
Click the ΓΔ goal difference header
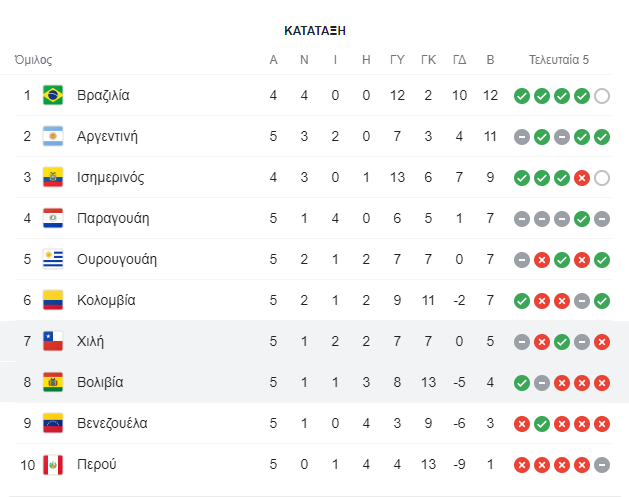[459, 60]
